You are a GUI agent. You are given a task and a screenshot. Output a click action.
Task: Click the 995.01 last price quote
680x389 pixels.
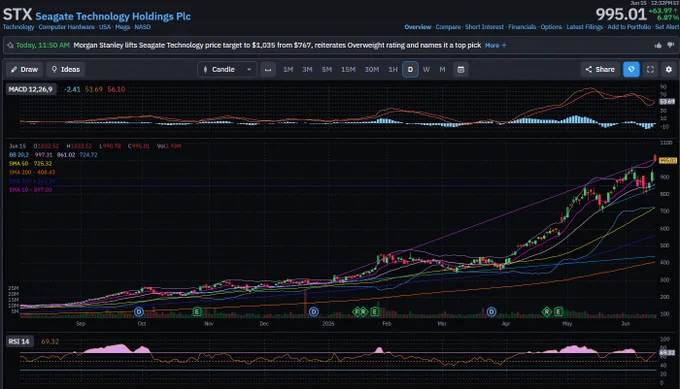621,14
